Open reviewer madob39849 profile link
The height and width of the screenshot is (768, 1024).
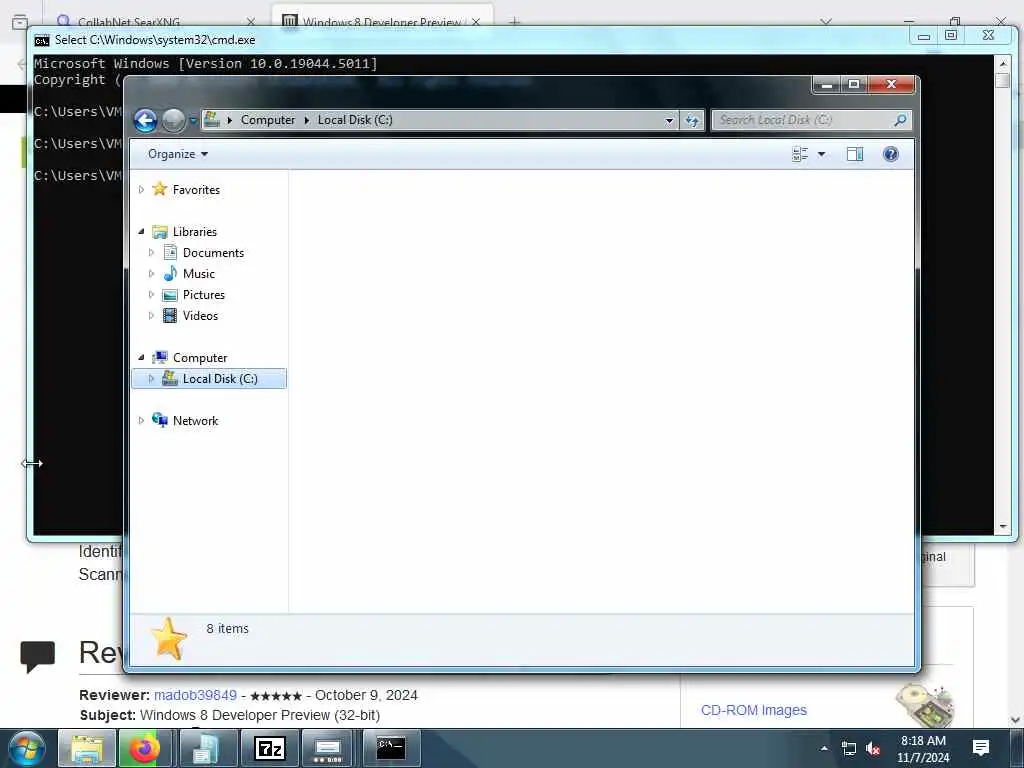click(x=195, y=695)
